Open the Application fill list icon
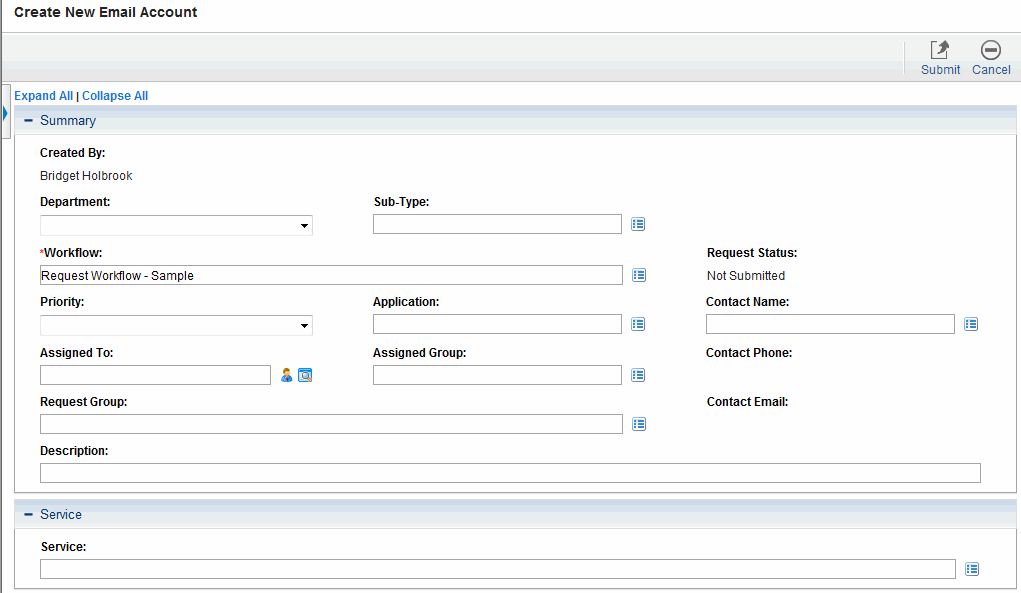Screen dimensions: 1021x593 (x=638, y=324)
